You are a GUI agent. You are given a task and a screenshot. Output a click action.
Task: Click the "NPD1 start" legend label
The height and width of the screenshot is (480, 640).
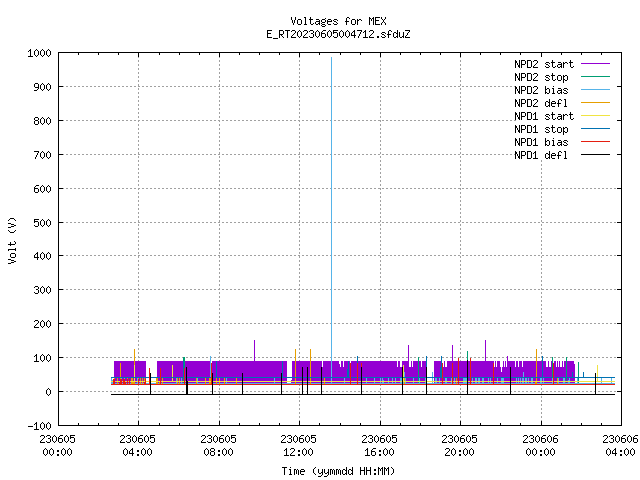(x=544, y=116)
